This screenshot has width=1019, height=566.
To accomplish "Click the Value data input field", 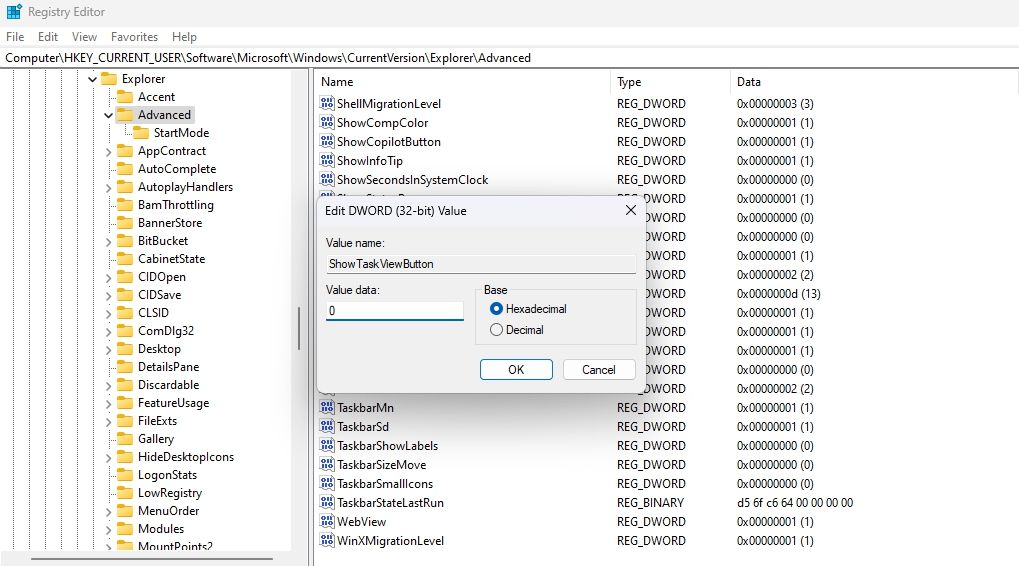I will click(395, 311).
